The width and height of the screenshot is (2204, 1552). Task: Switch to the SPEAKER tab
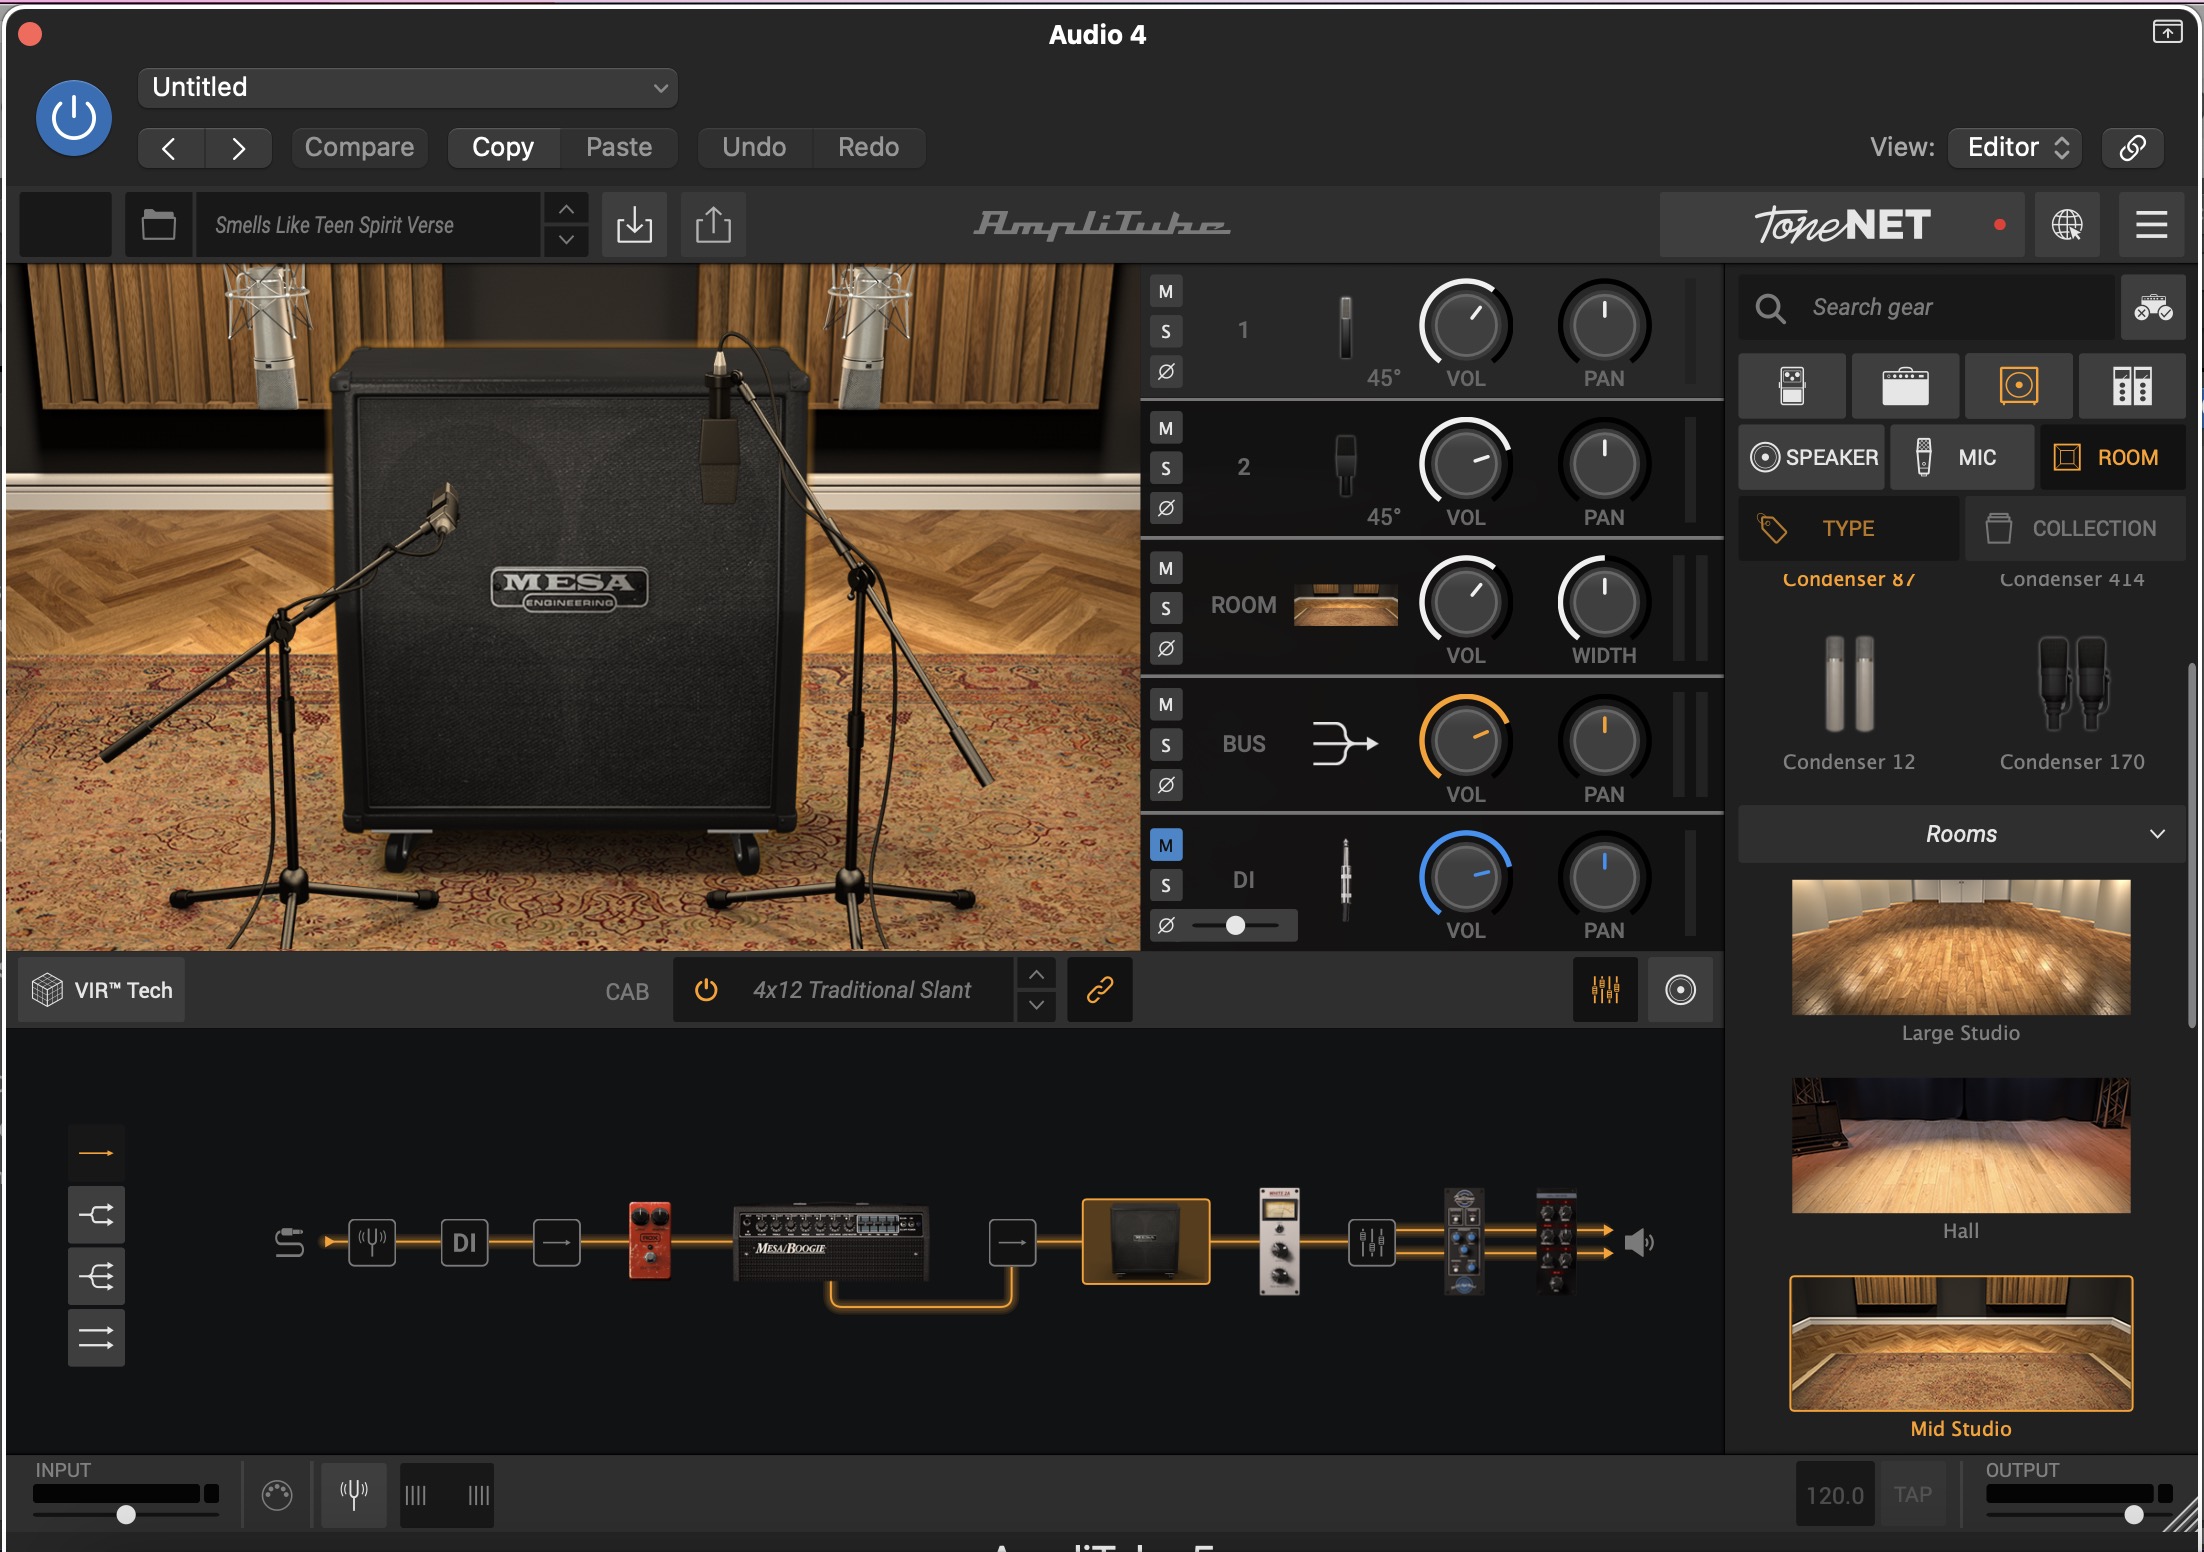(x=1812, y=457)
